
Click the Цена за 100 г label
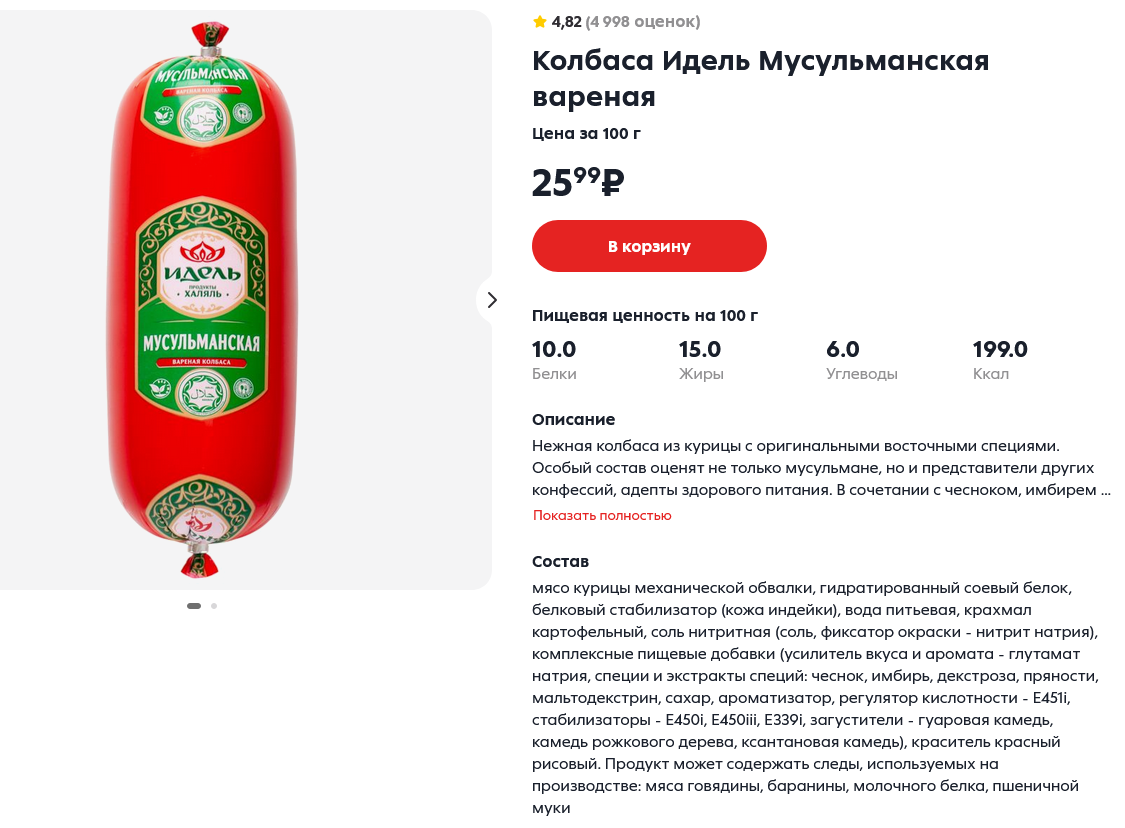click(x=586, y=134)
